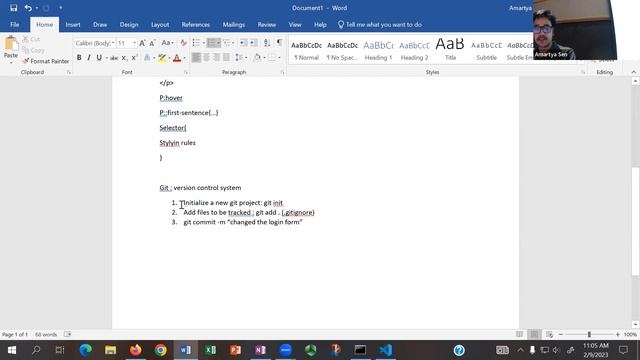The height and width of the screenshot is (360, 640).
Task: Open Visual Studio Code from taskbar
Action: (x=385, y=350)
